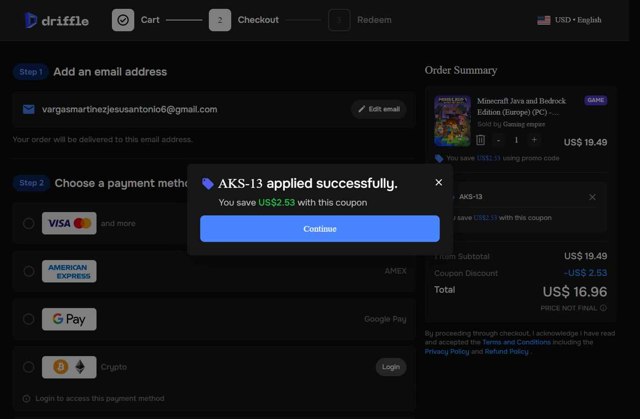This screenshot has height=419, width=640.
Task: Select the Google Pay radio button
Action: [x=29, y=319]
